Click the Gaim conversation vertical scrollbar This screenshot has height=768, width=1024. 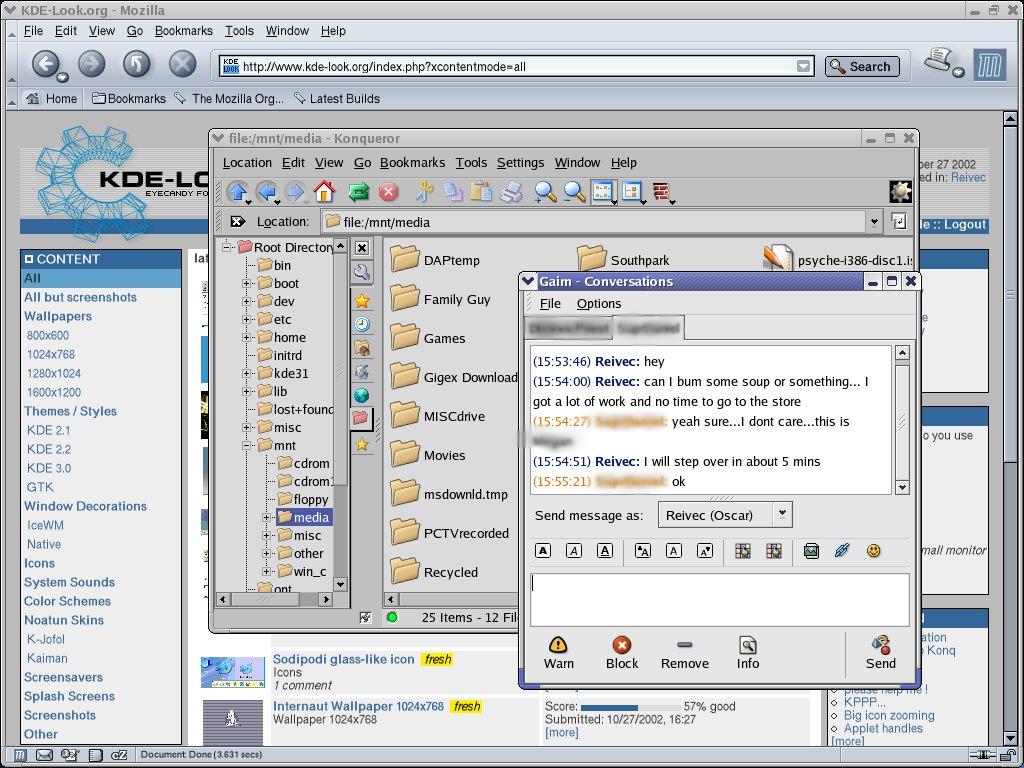tap(902, 419)
